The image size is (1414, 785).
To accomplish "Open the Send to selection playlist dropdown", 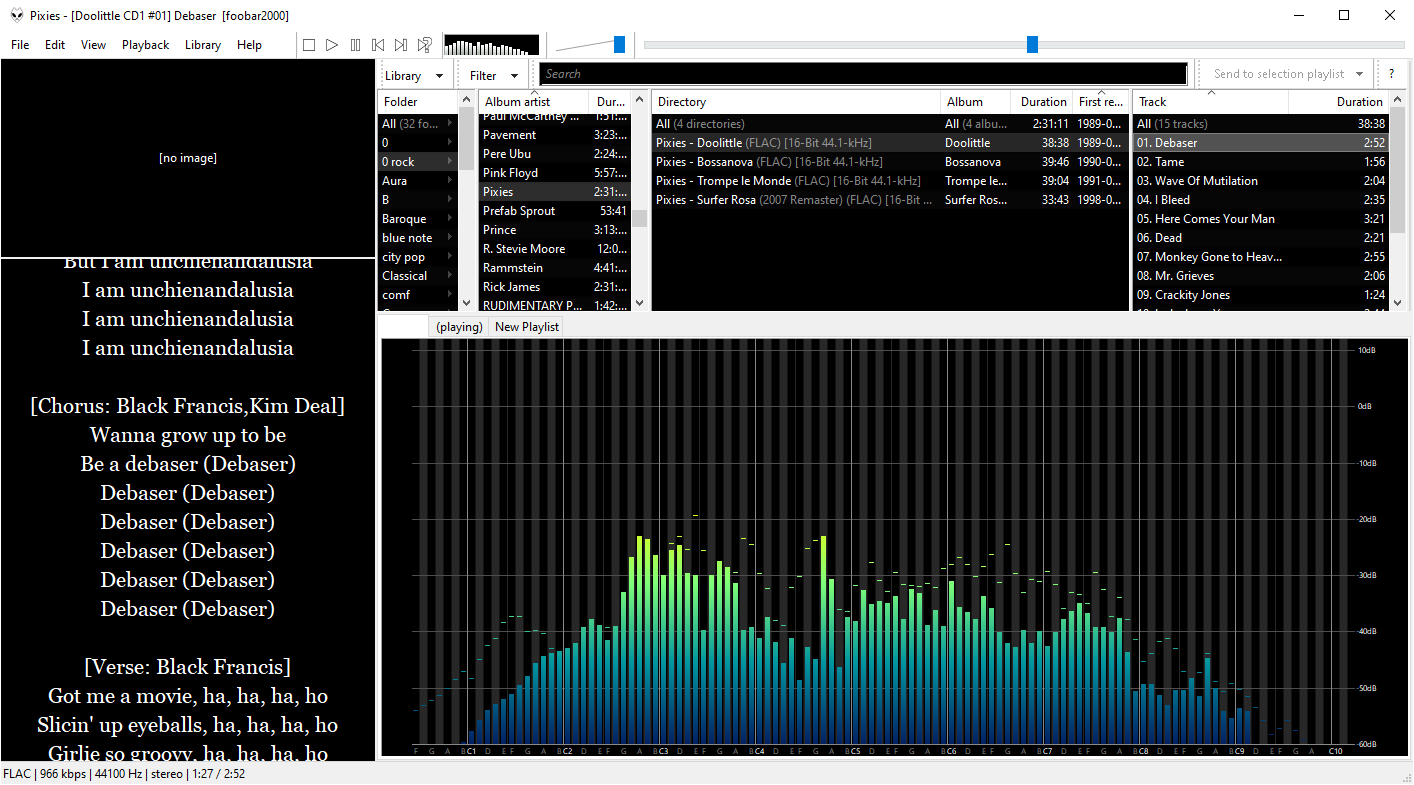I will point(1288,74).
